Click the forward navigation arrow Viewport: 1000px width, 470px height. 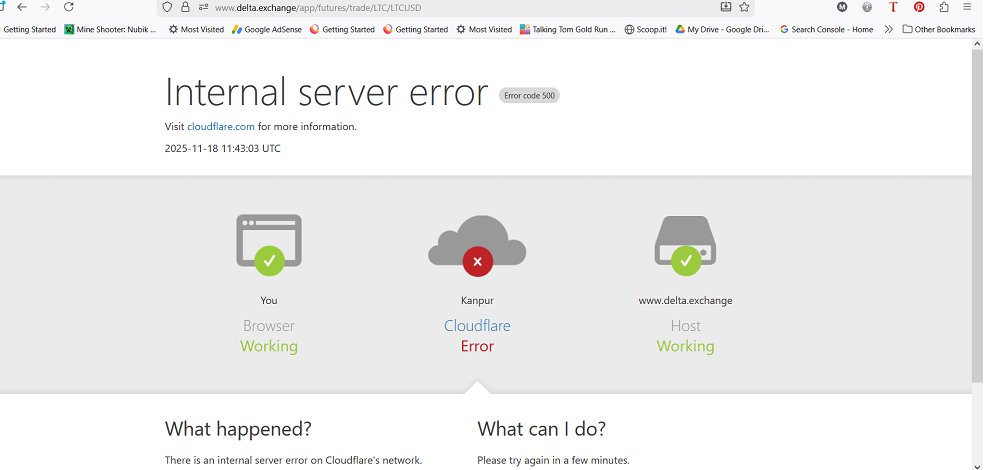(x=45, y=7)
